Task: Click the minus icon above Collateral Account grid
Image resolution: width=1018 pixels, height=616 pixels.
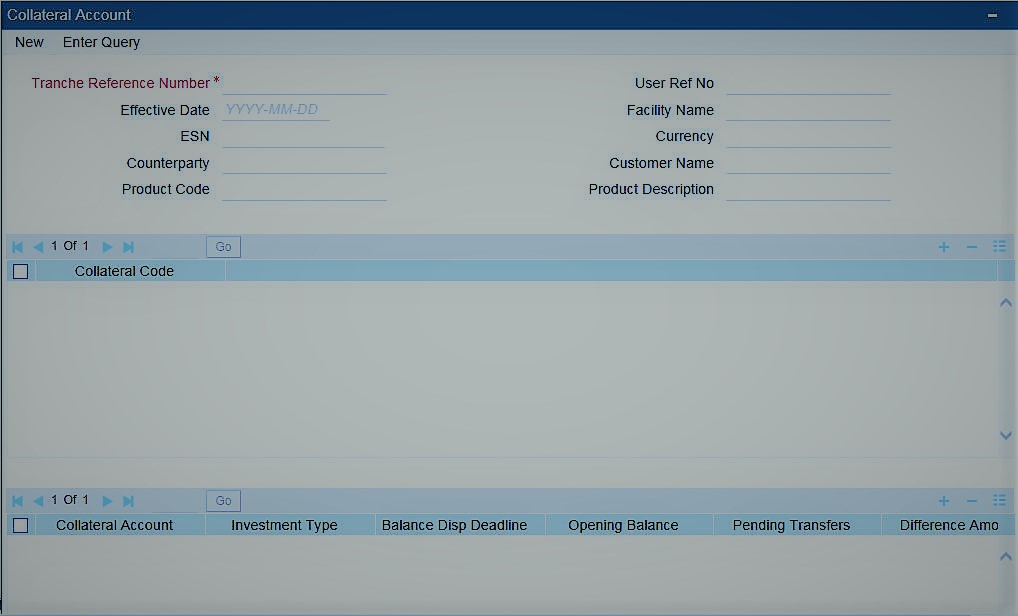Action: pos(970,500)
